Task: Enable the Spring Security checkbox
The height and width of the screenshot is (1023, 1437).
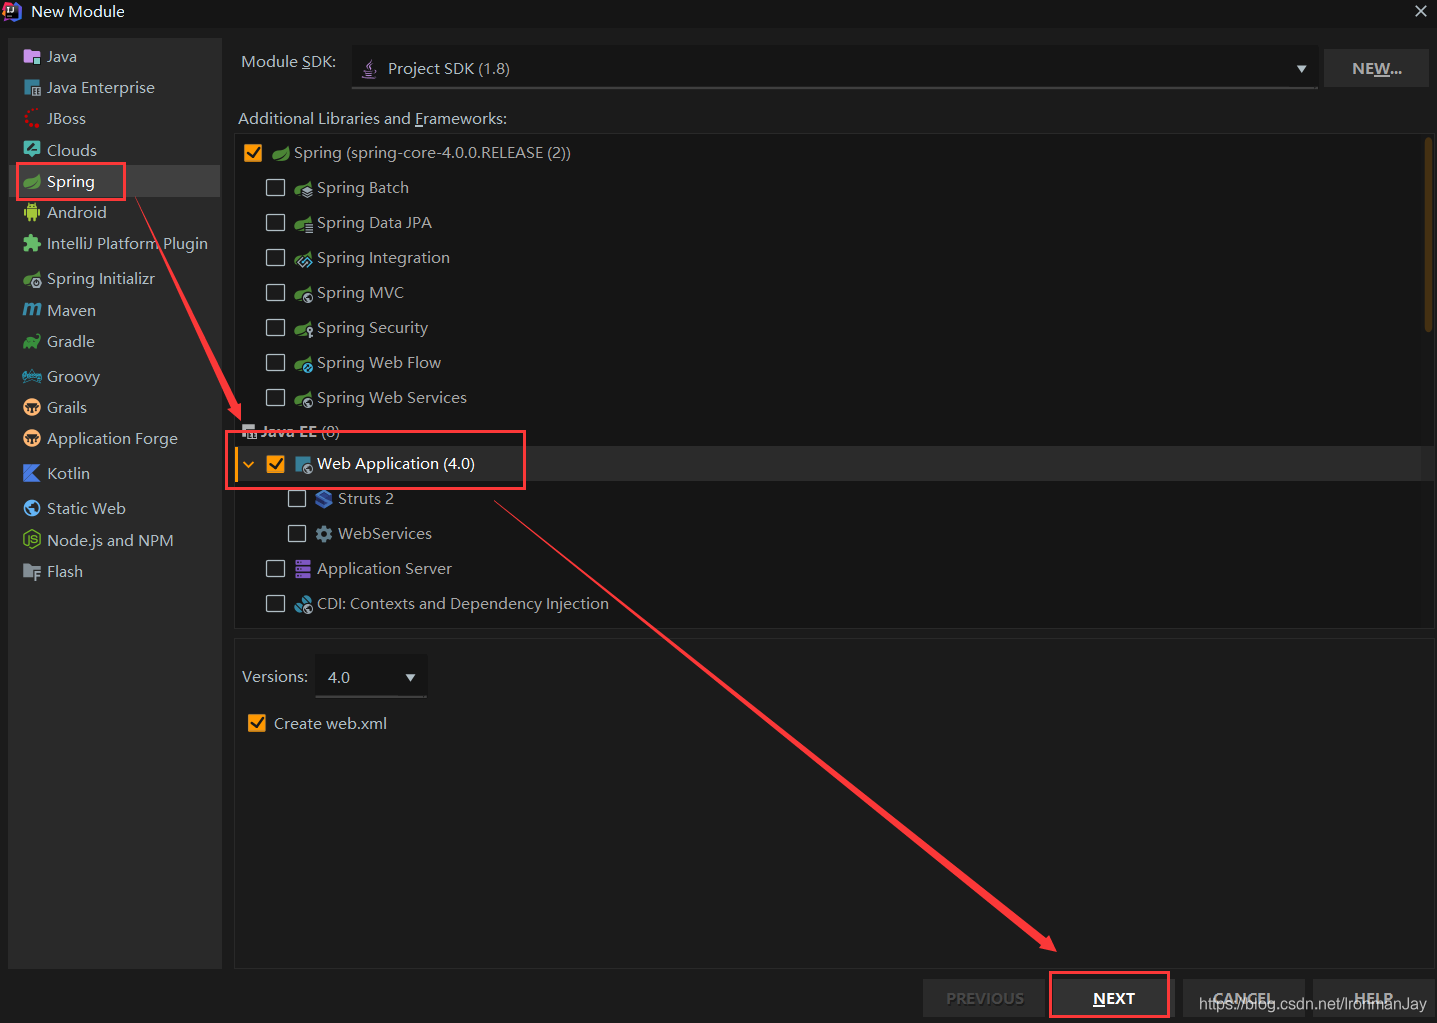Action: (x=276, y=328)
